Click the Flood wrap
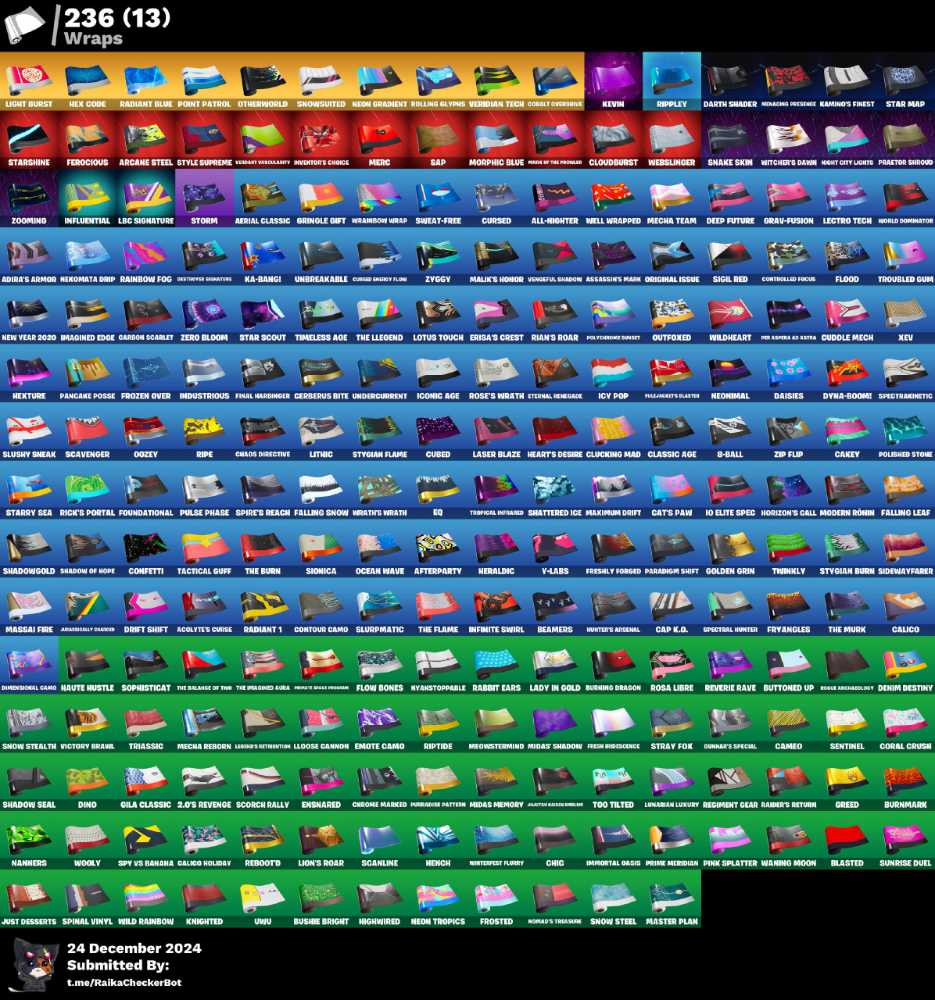 pos(848,256)
